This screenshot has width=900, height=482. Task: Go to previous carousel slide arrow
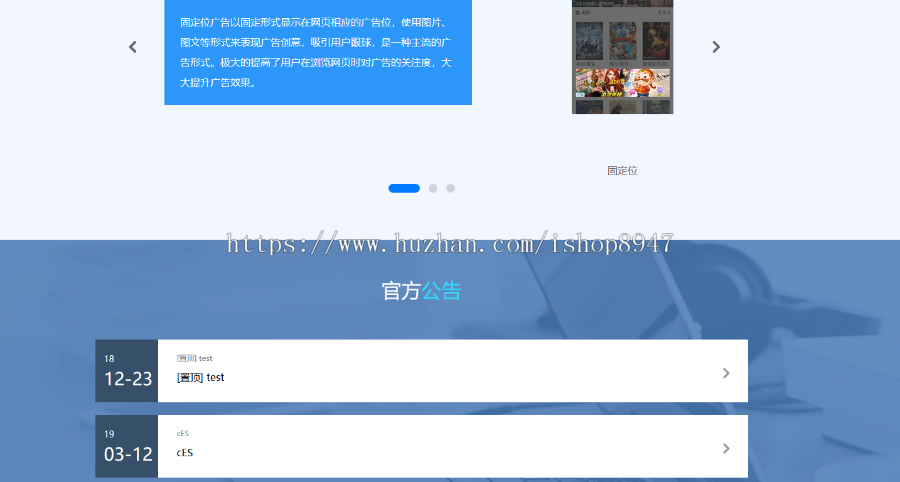pyautogui.click(x=133, y=47)
